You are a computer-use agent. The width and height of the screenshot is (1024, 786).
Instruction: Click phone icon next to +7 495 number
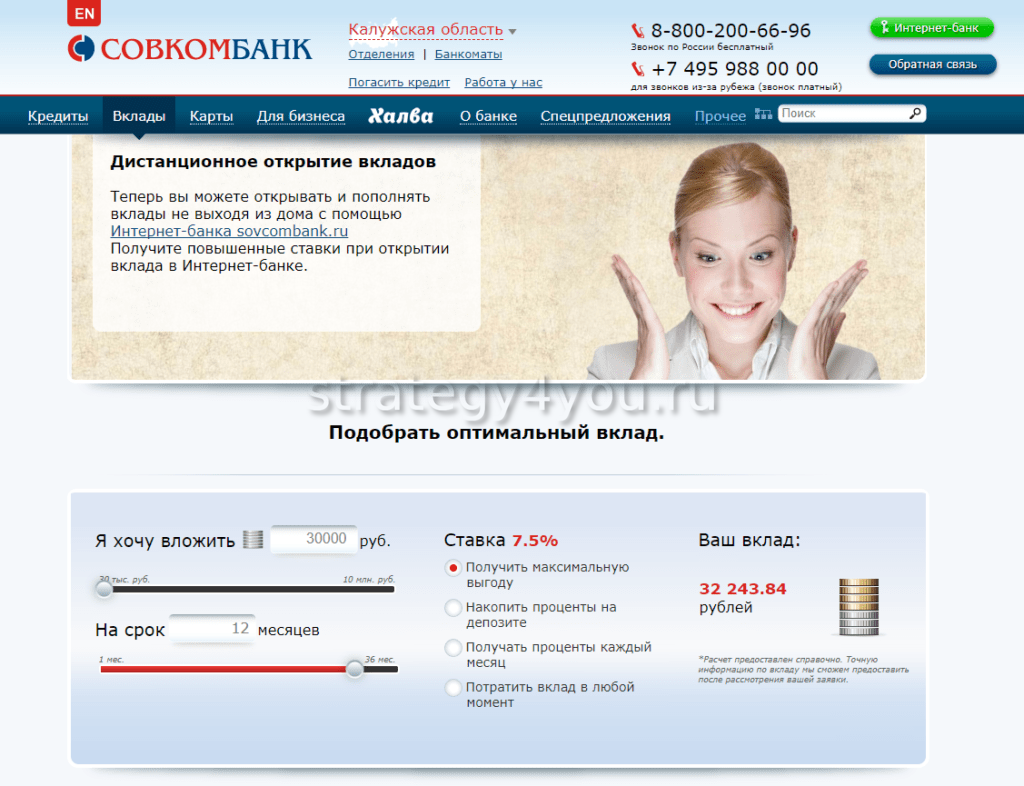[x=638, y=69]
